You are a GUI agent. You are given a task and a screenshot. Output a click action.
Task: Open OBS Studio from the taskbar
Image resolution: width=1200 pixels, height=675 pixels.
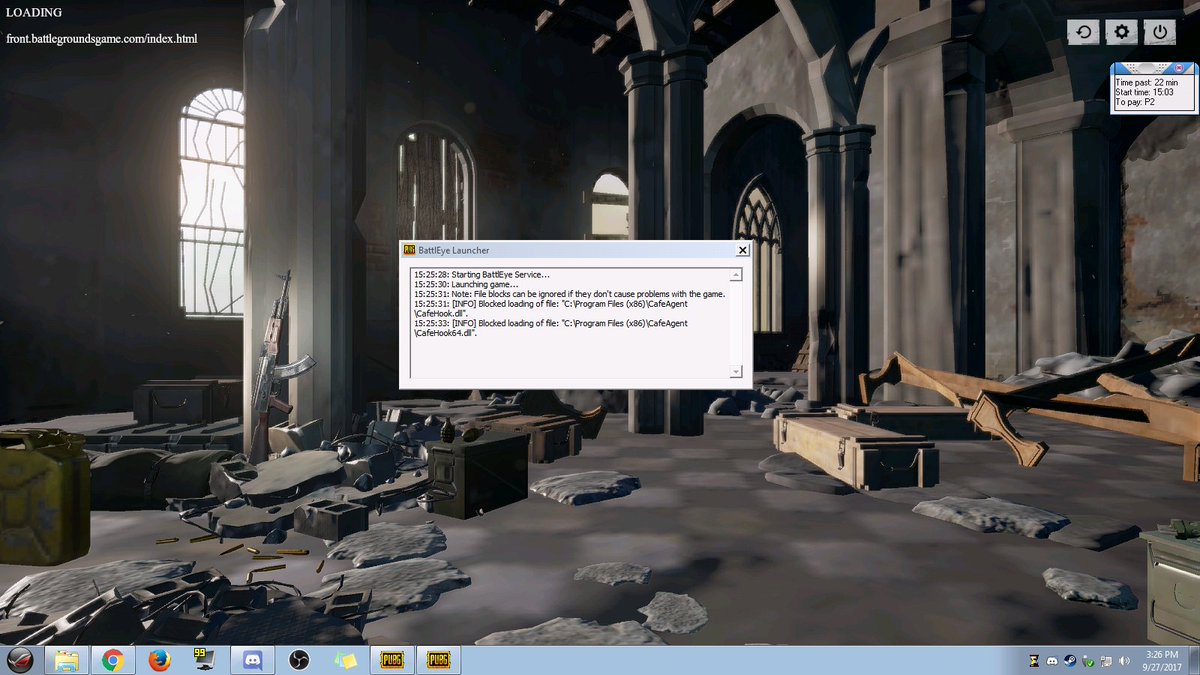point(297,660)
